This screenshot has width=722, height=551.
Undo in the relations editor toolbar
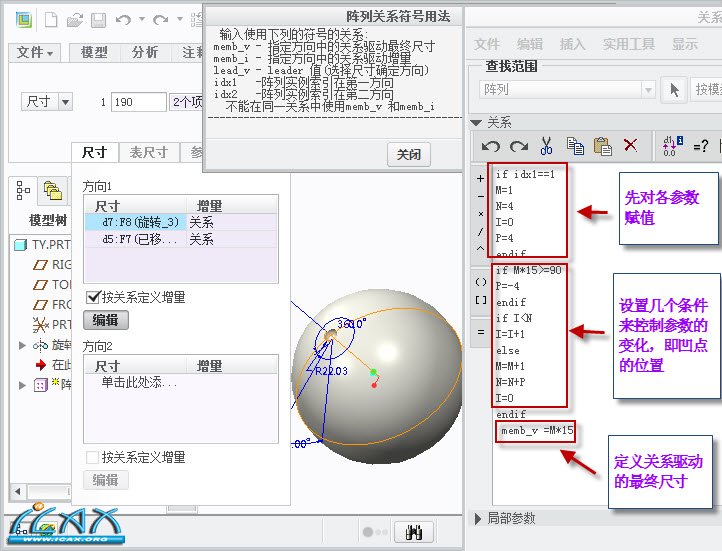[490, 146]
